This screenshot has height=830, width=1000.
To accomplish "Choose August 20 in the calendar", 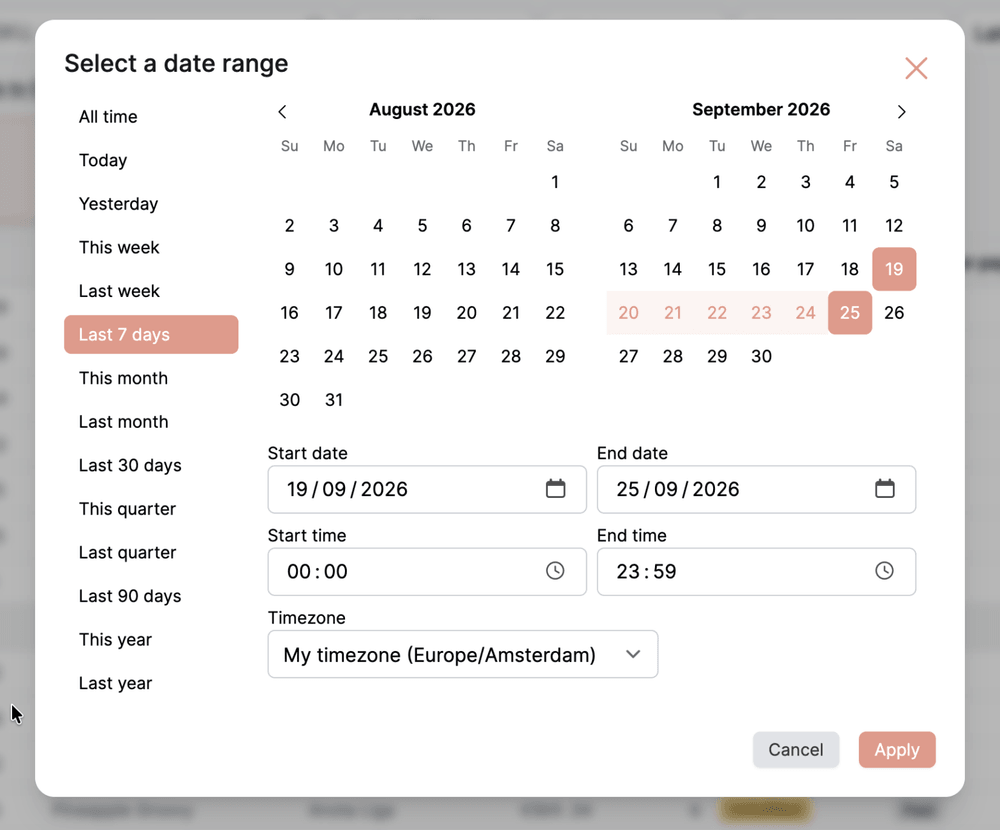I will coord(466,313).
